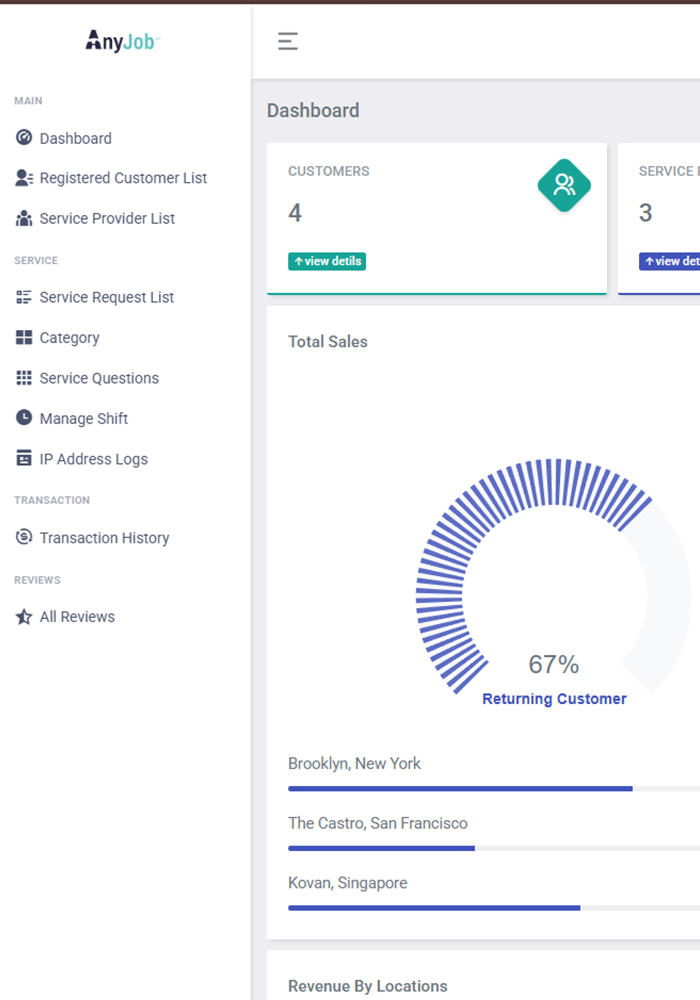Click the AnyJob logo
Screen dimensions: 700x1000
tap(123, 41)
